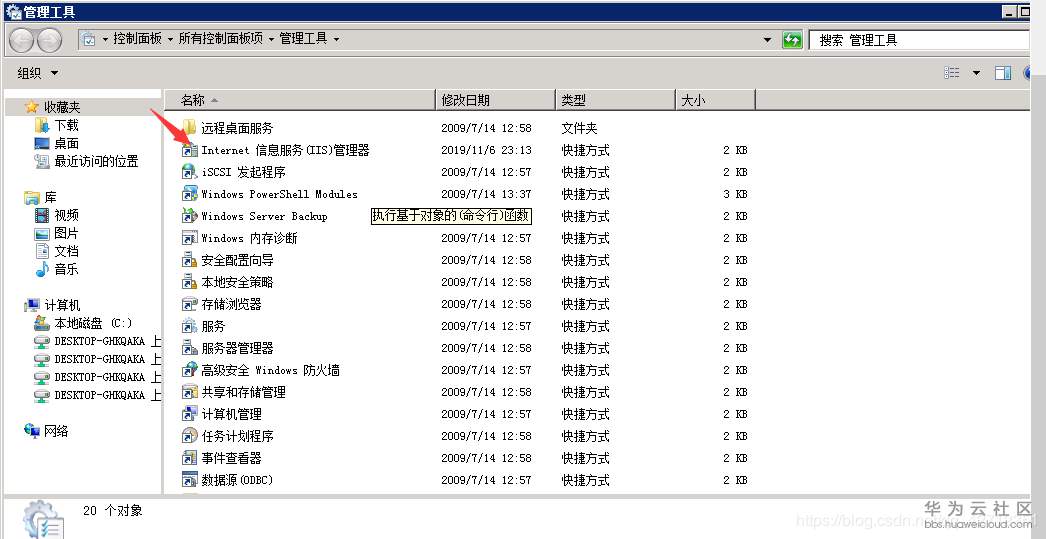This screenshot has width=1046, height=539.
Task: Select 网络 in the navigation pane
Action: pyautogui.click(x=56, y=431)
